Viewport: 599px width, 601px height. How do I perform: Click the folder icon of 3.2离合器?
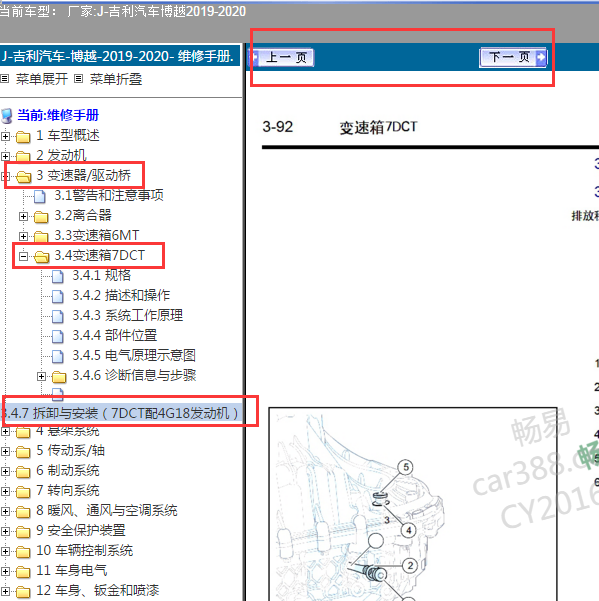click(x=41, y=217)
